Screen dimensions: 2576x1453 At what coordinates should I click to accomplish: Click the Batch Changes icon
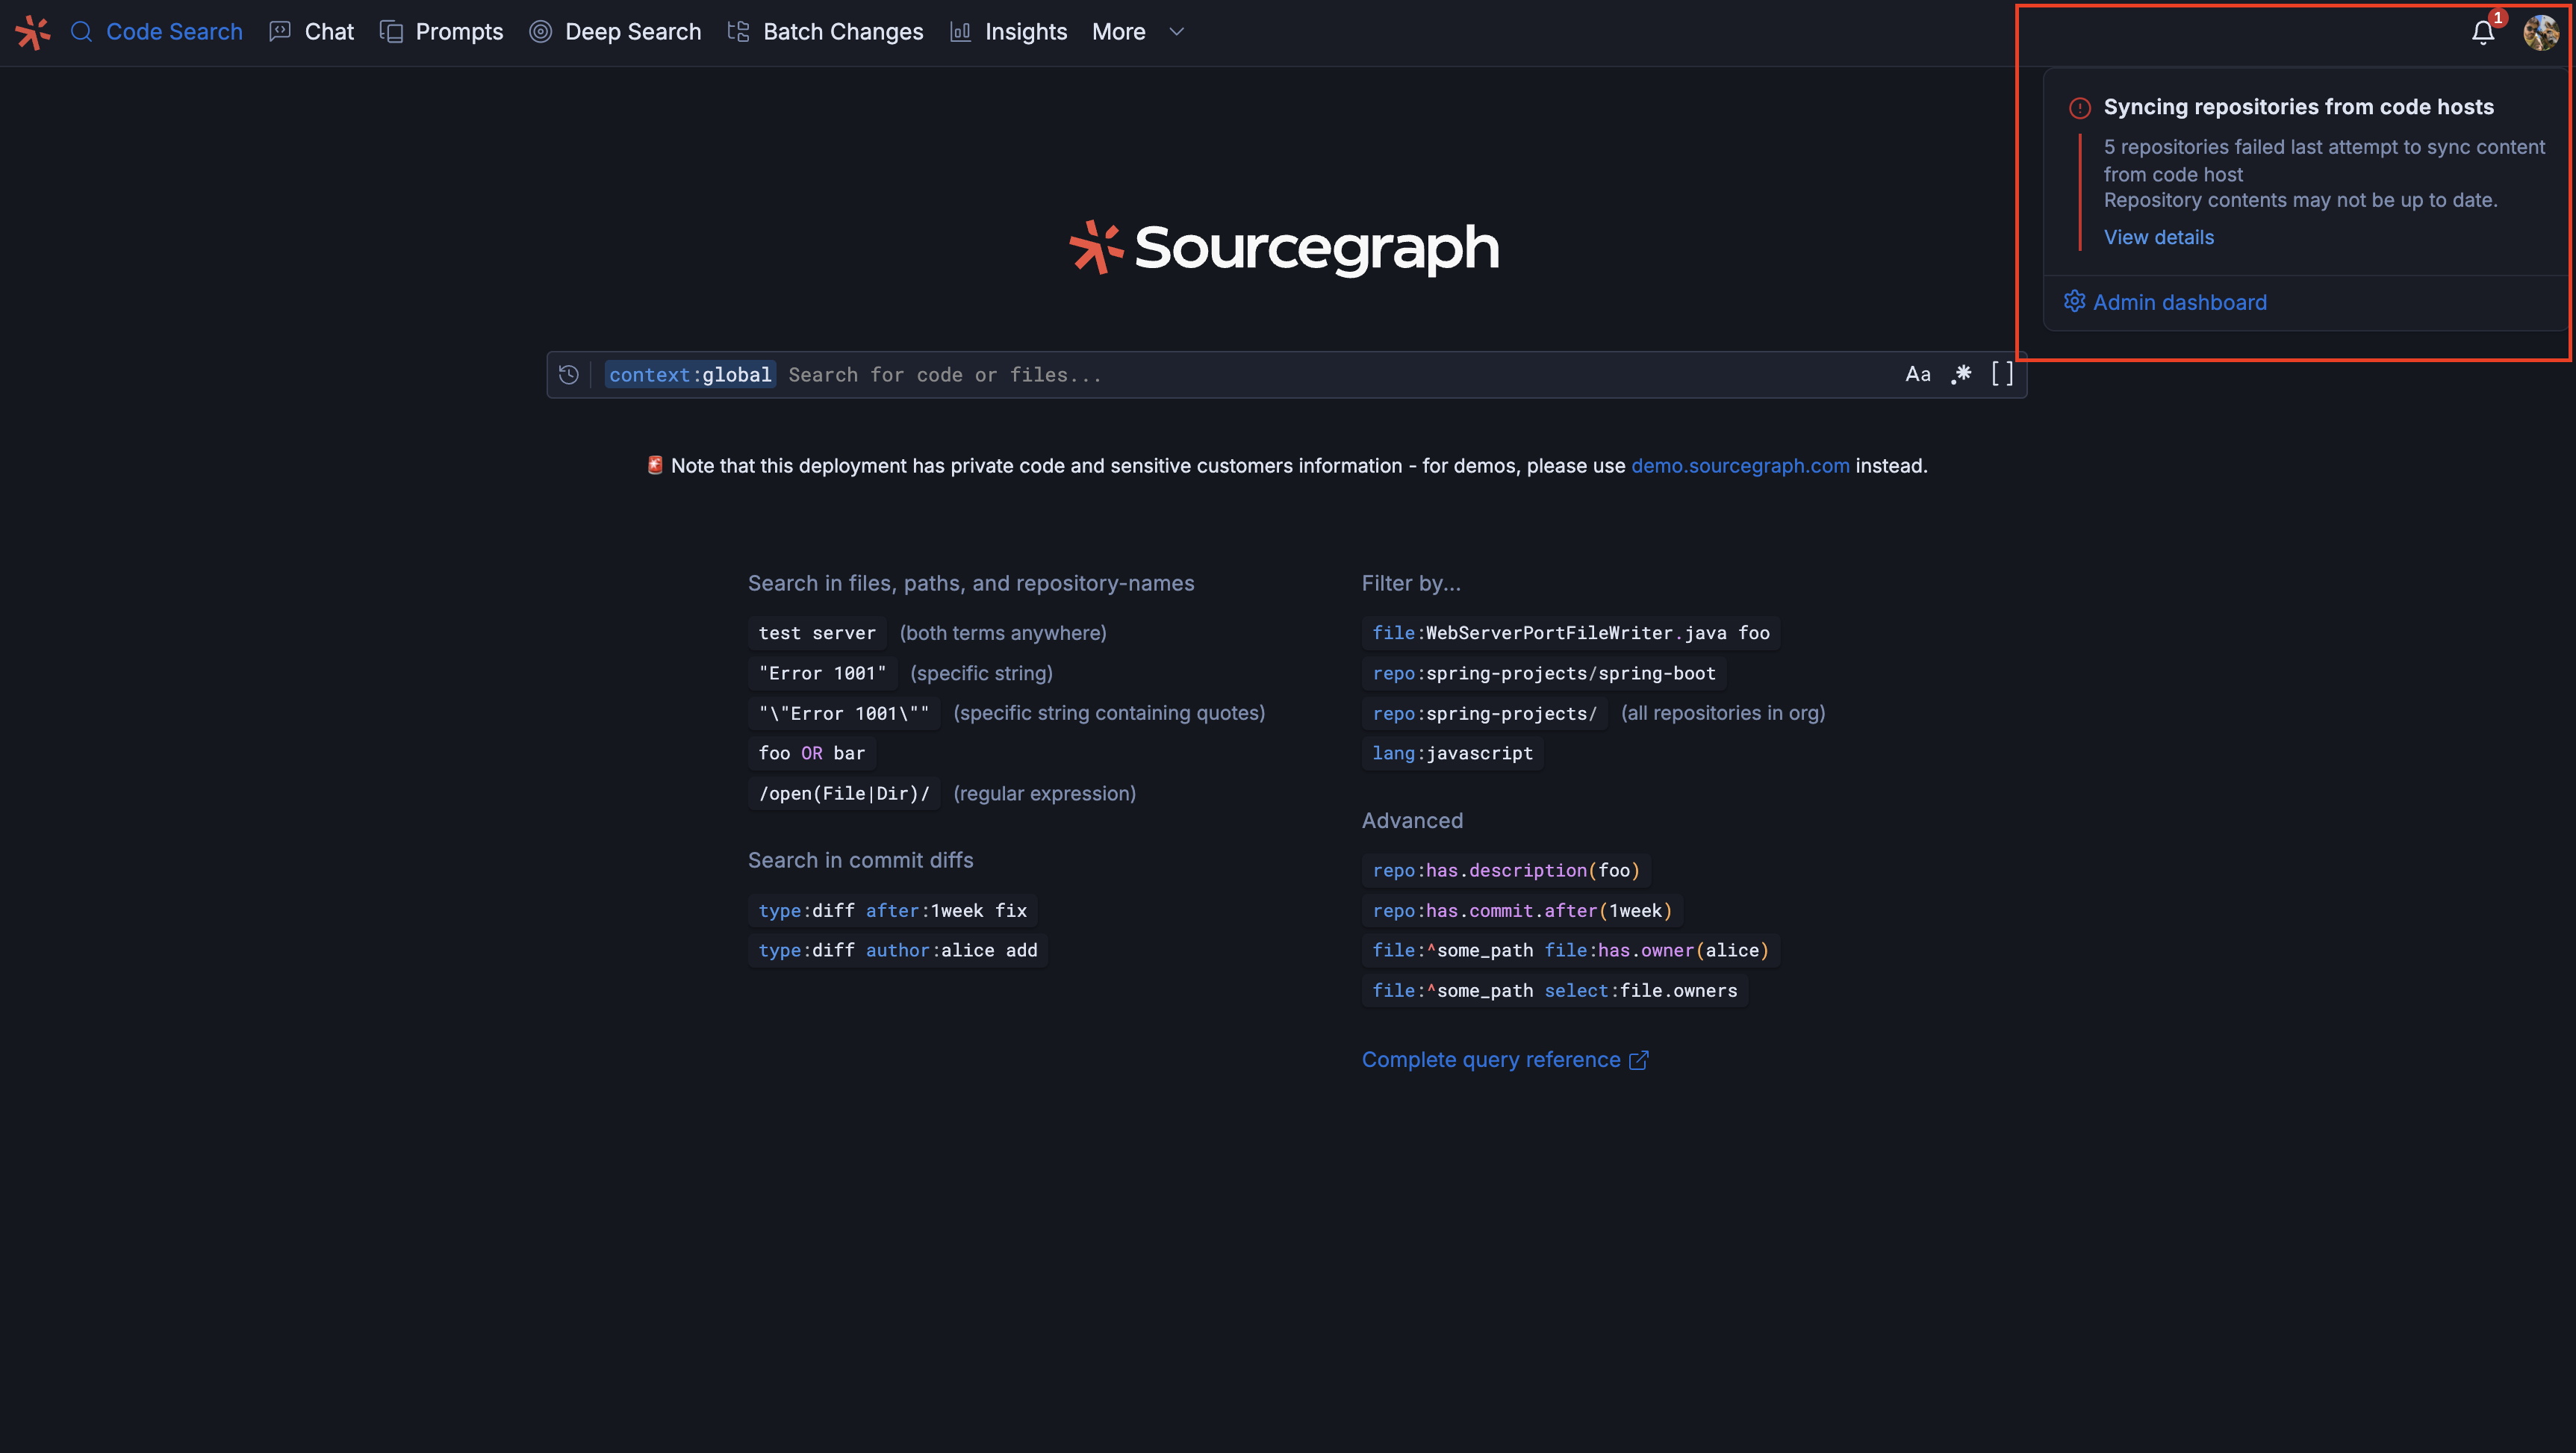pos(738,32)
